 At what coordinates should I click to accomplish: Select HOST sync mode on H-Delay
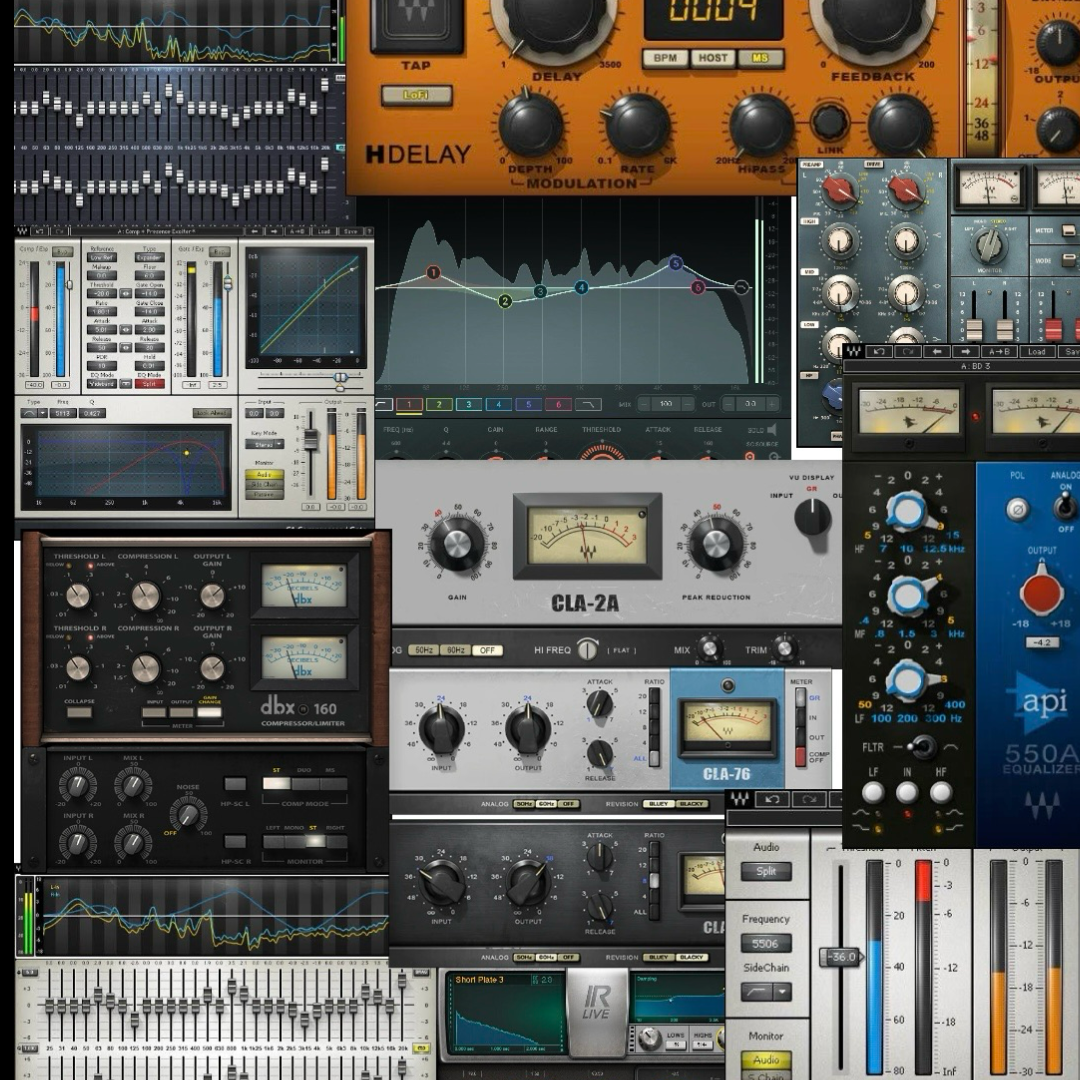[713, 58]
